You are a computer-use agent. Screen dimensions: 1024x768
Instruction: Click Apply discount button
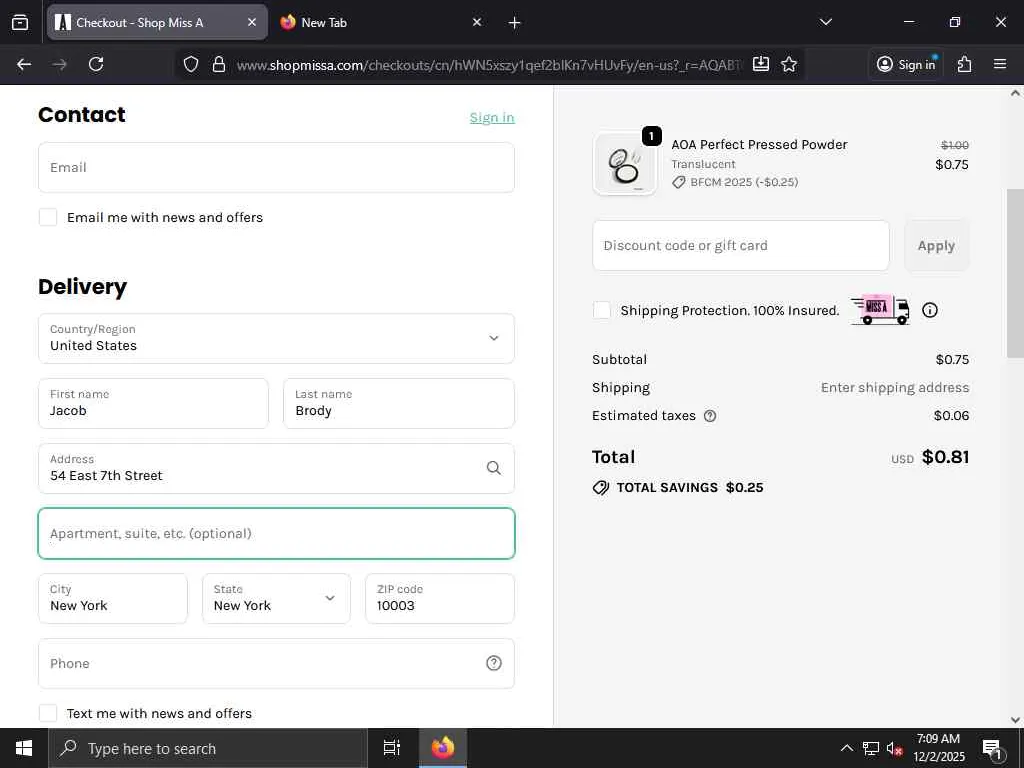(936, 246)
